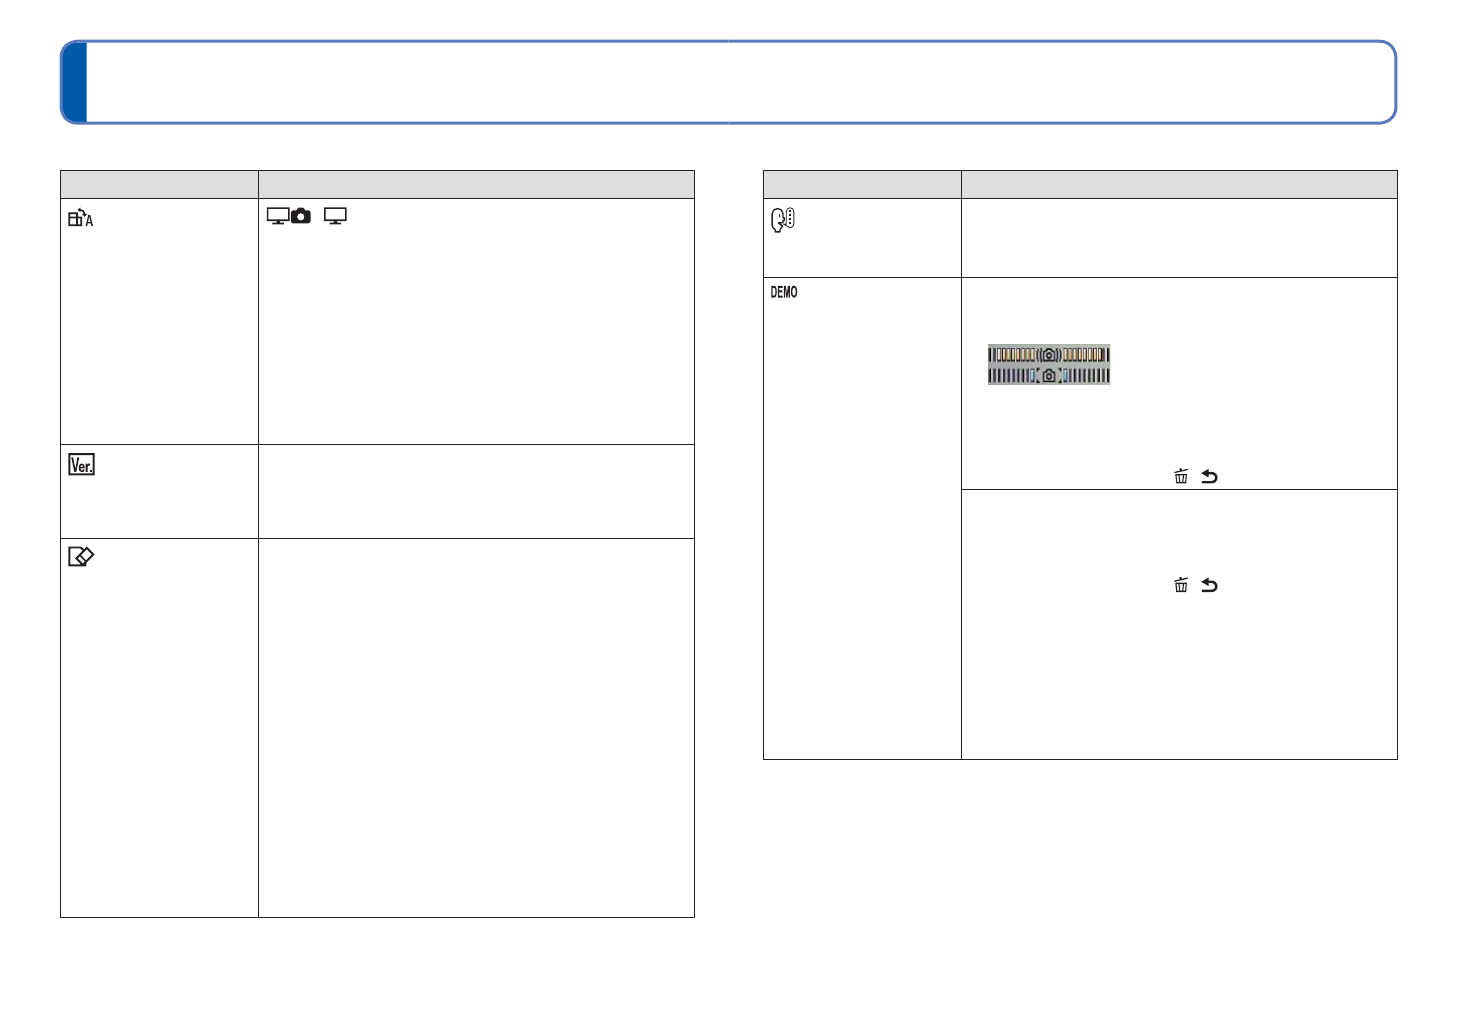This screenshot has height=1032, width=1457.
Task: Click right table's gray header above Language icon
Action: 862,184
